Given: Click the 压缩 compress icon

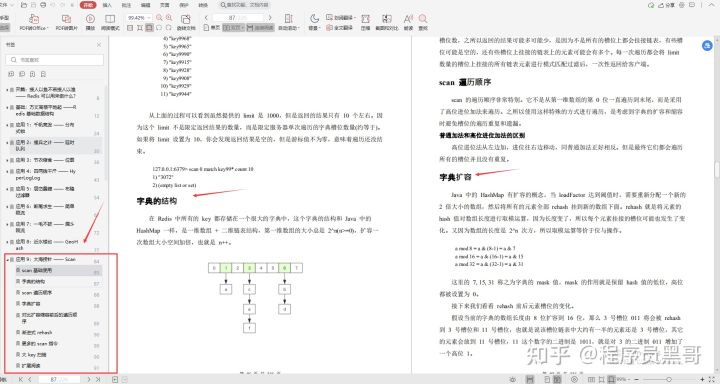Looking at the screenshot, I should click(366, 18).
